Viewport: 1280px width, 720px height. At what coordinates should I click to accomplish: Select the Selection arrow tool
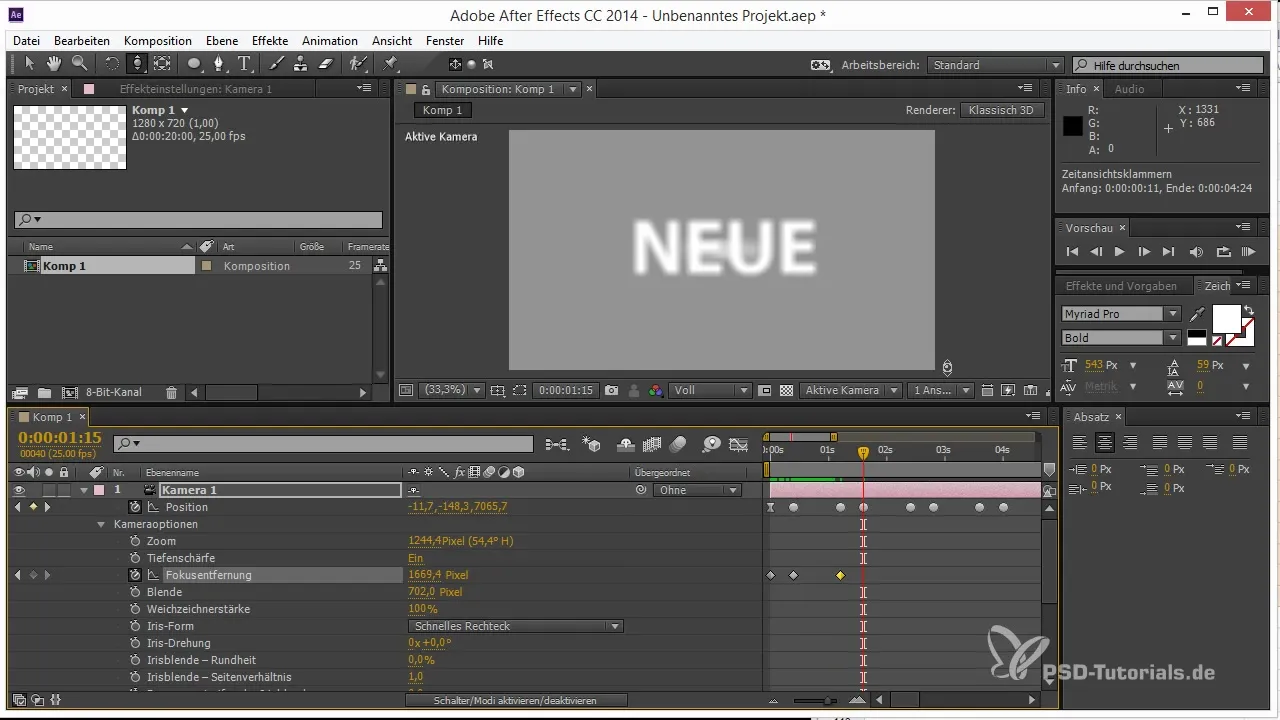[x=29, y=64]
